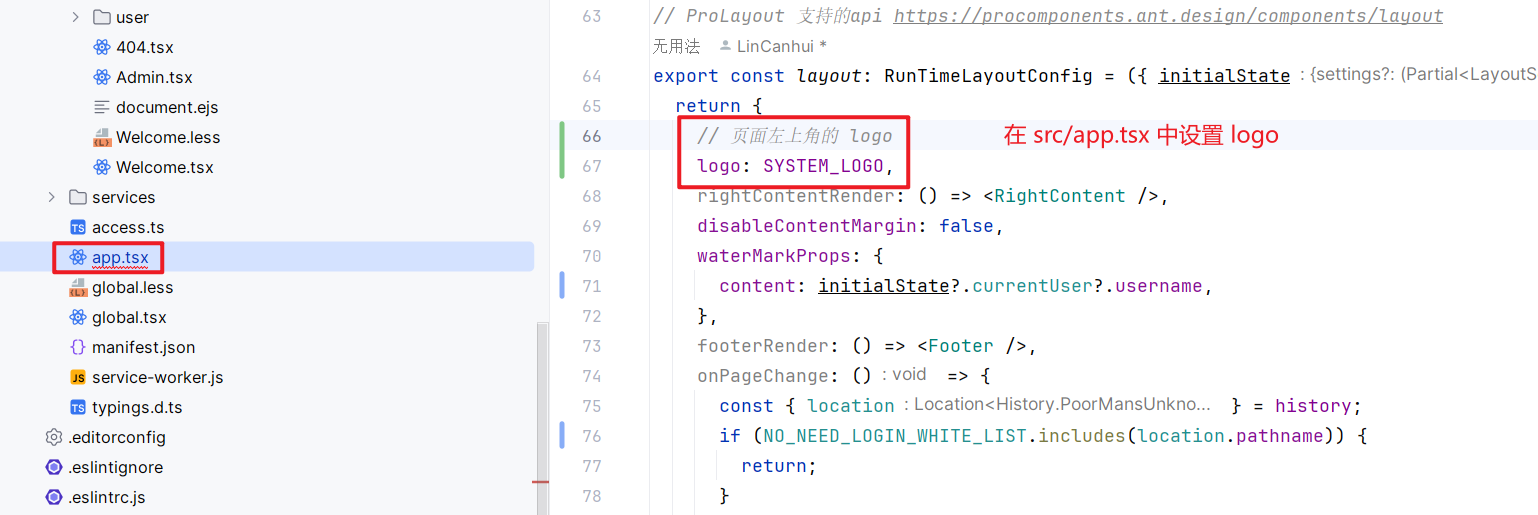Open the procomponents.ant.design layout link
The width and height of the screenshot is (1538, 515).
tap(1168, 16)
